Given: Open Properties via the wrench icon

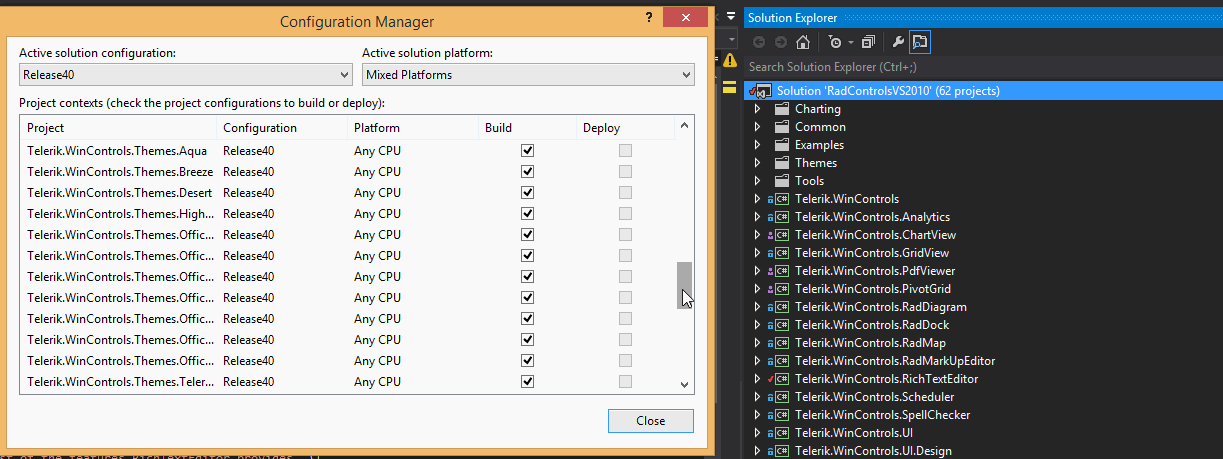Looking at the screenshot, I should [x=897, y=42].
